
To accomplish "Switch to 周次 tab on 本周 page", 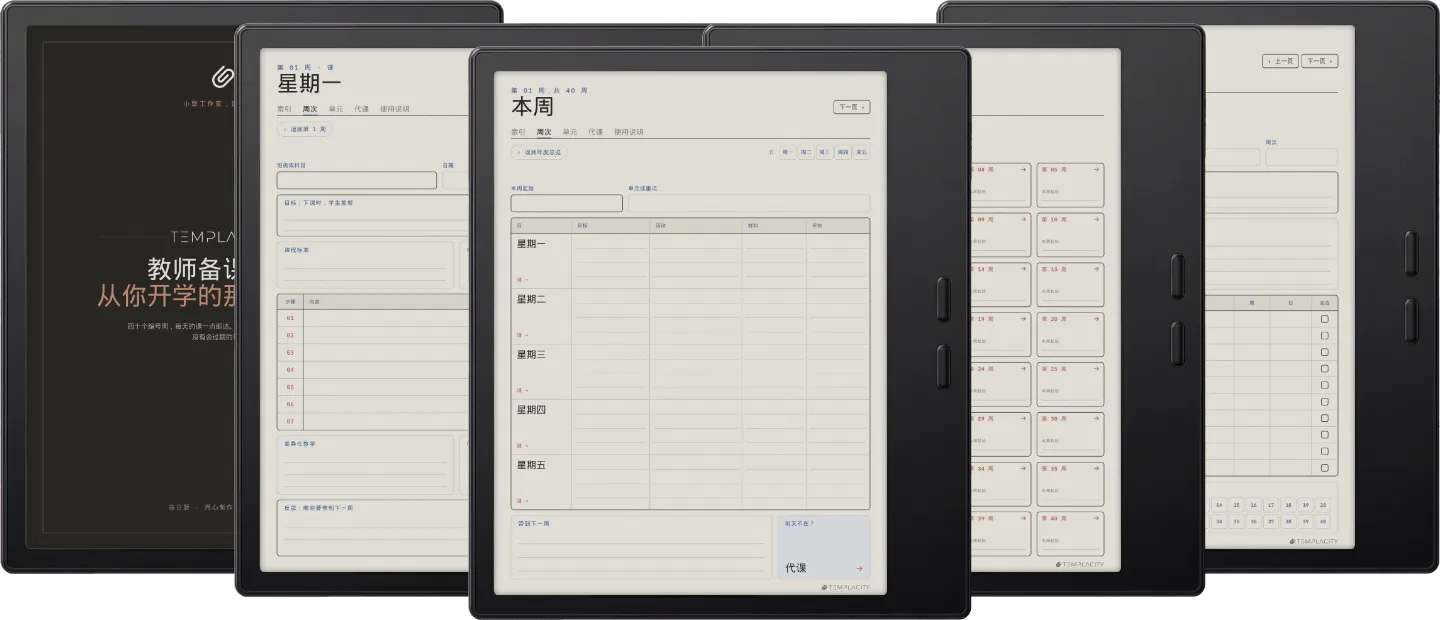I will [x=544, y=132].
